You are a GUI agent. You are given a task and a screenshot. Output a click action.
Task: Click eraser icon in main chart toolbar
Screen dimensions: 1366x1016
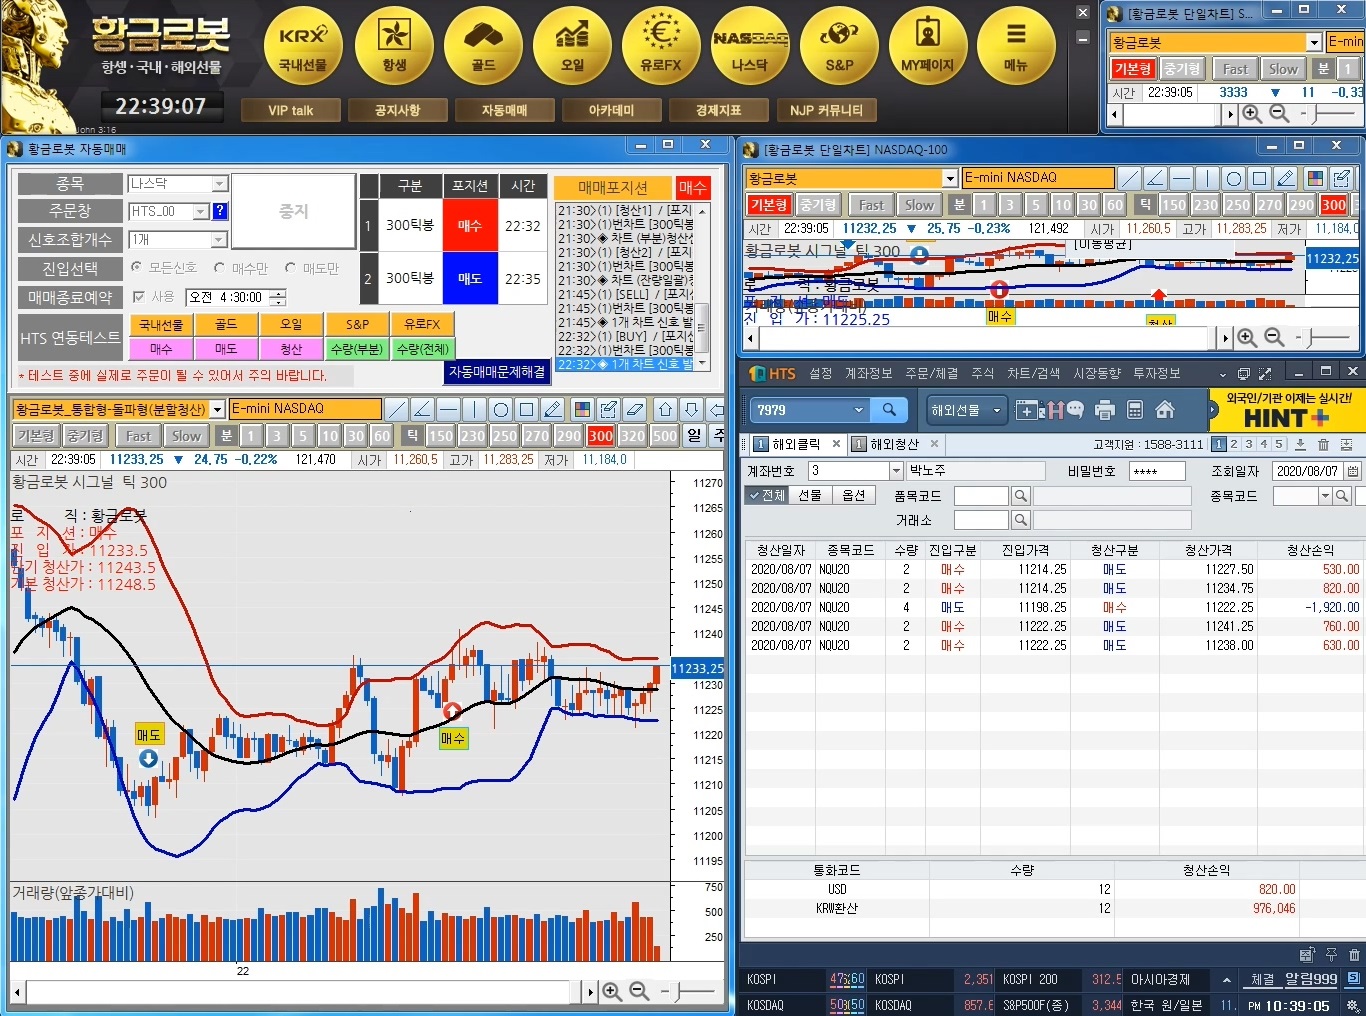click(634, 409)
